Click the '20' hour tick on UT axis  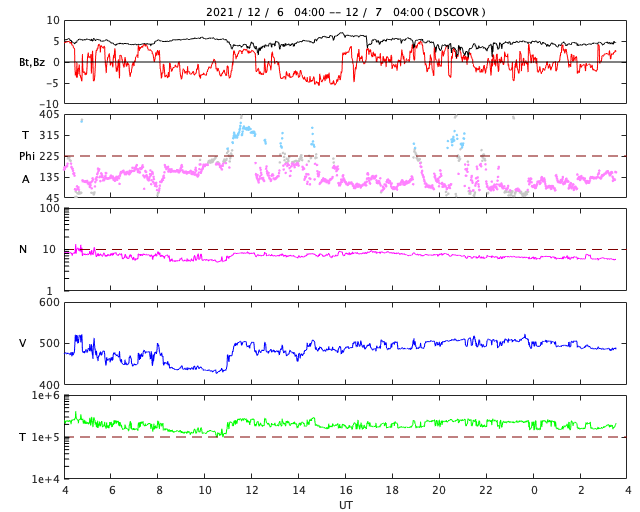pyautogui.click(x=439, y=490)
